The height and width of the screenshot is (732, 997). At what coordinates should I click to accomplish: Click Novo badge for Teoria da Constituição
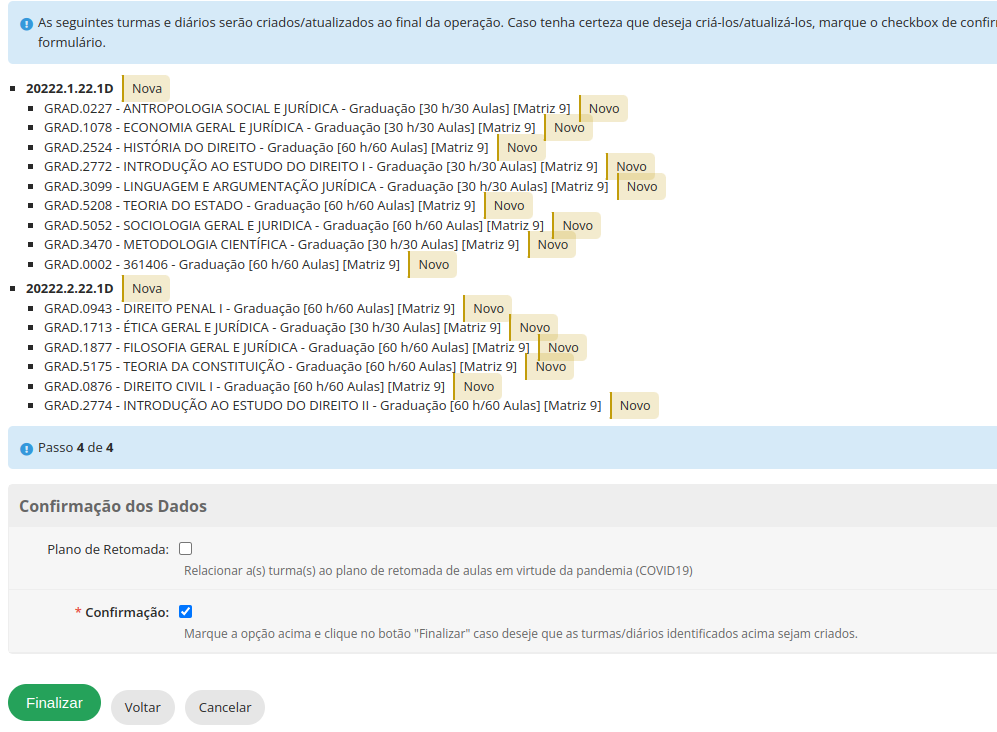tap(551, 367)
